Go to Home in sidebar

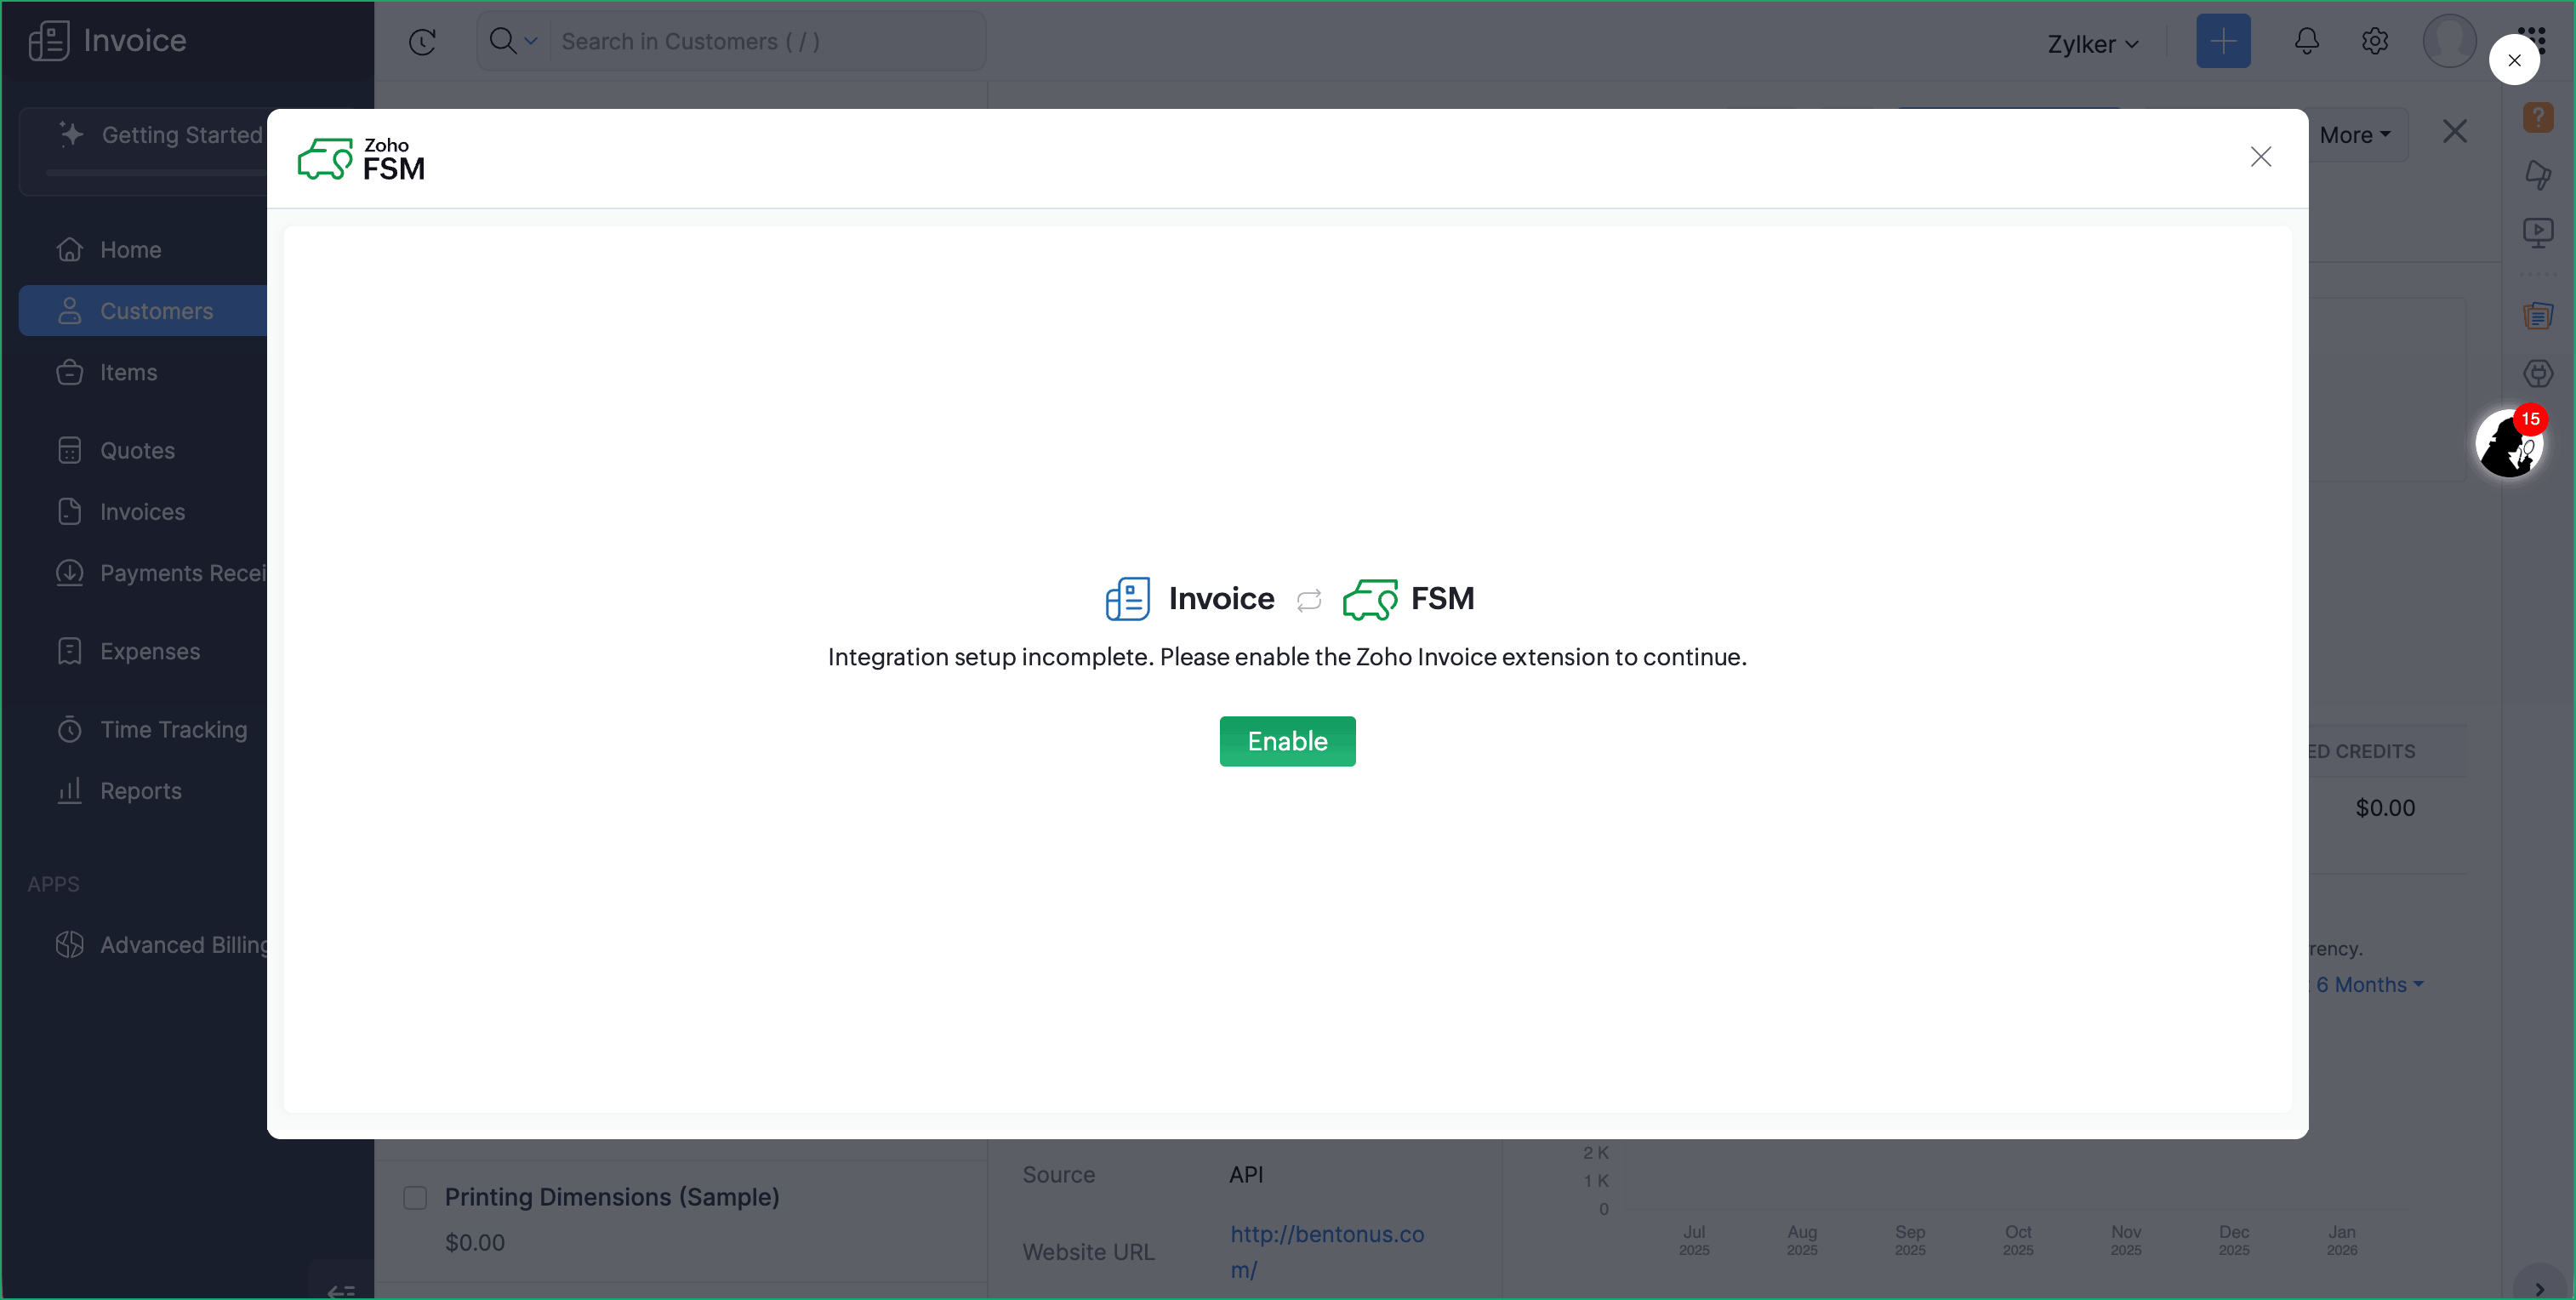click(x=130, y=250)
